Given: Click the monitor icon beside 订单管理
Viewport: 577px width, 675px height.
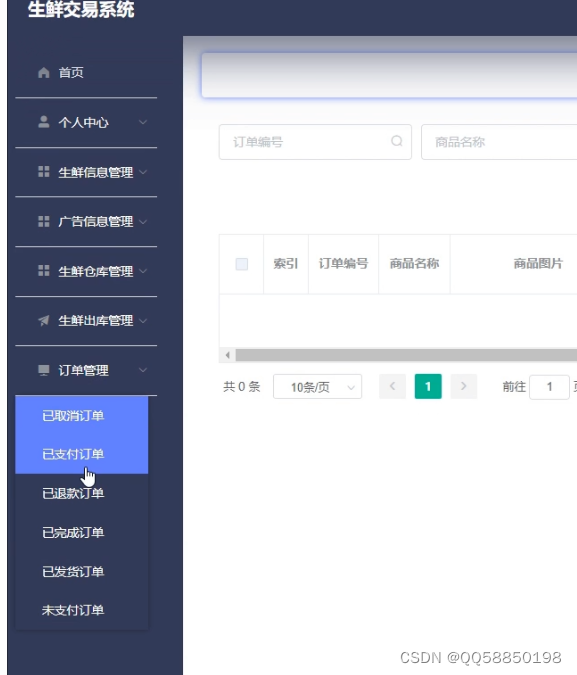Looking at the screenshot, I should click(x=43, y=370).
